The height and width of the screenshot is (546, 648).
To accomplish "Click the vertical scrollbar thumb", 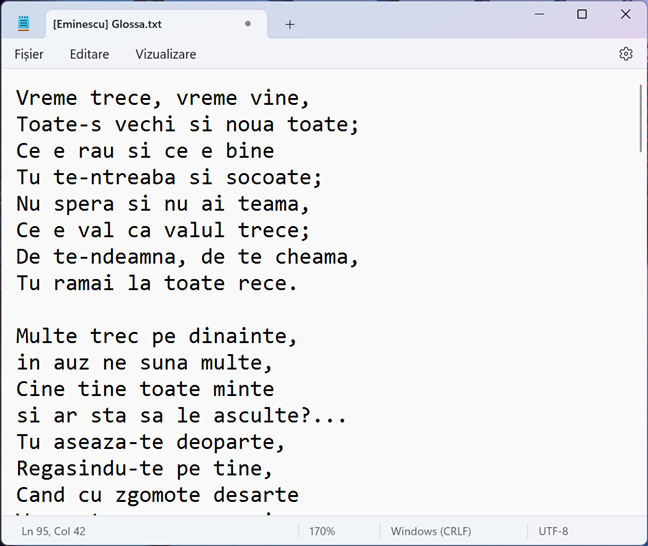I will pyautogui.click(x=641, y=119).
